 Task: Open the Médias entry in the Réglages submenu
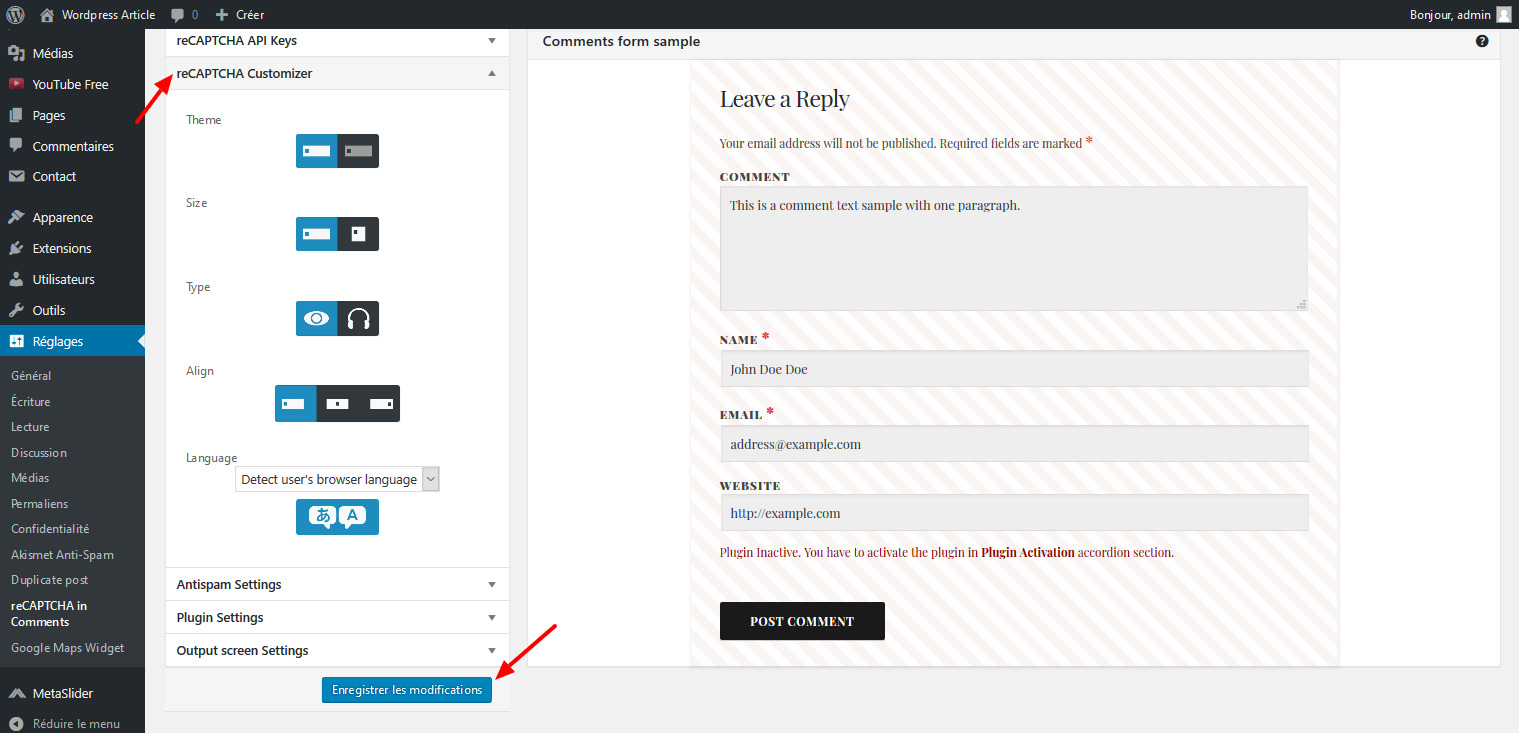pos(30,477)
